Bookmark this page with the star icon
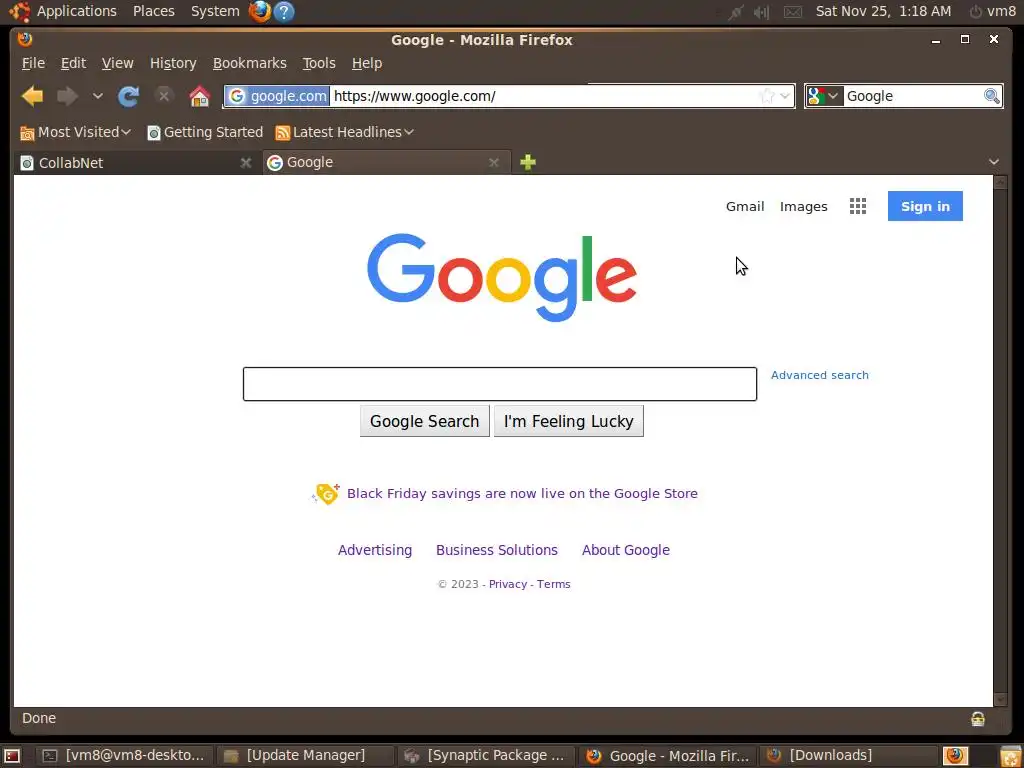 coord(767,97)
